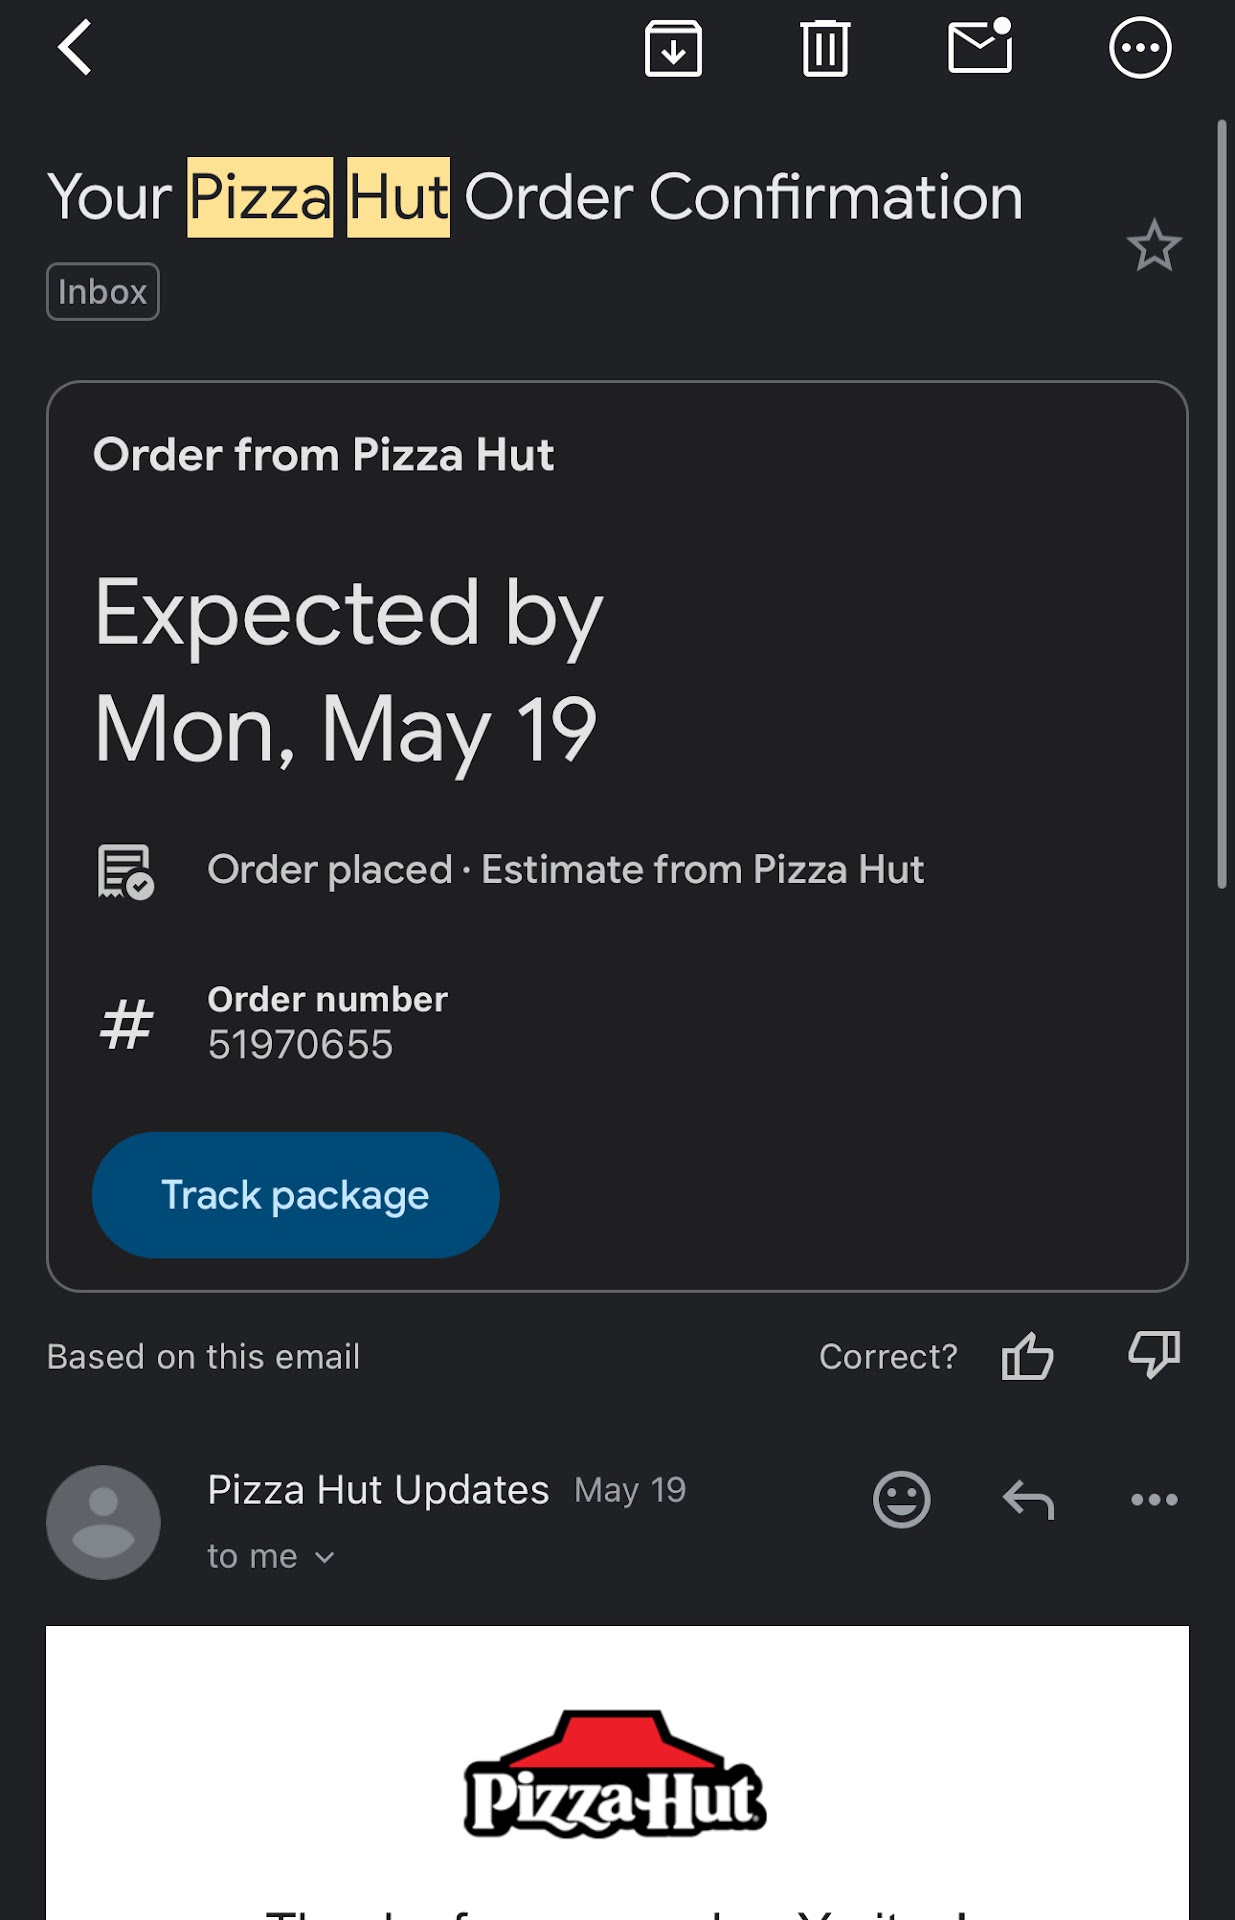This screenshot has width=1235, height=1920.
Task: Reply to Pizza Hut Updates
Action: pos(1028,1500)
